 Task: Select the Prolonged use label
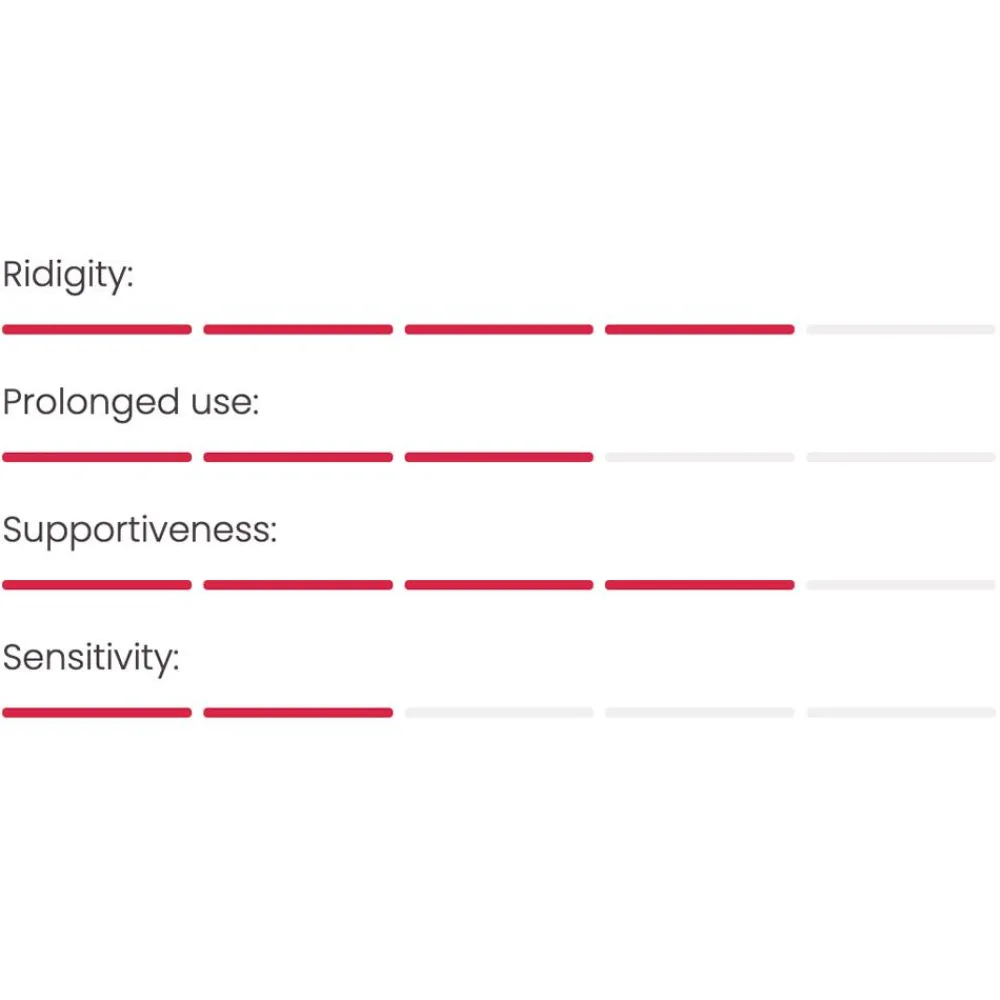(131, 402)
